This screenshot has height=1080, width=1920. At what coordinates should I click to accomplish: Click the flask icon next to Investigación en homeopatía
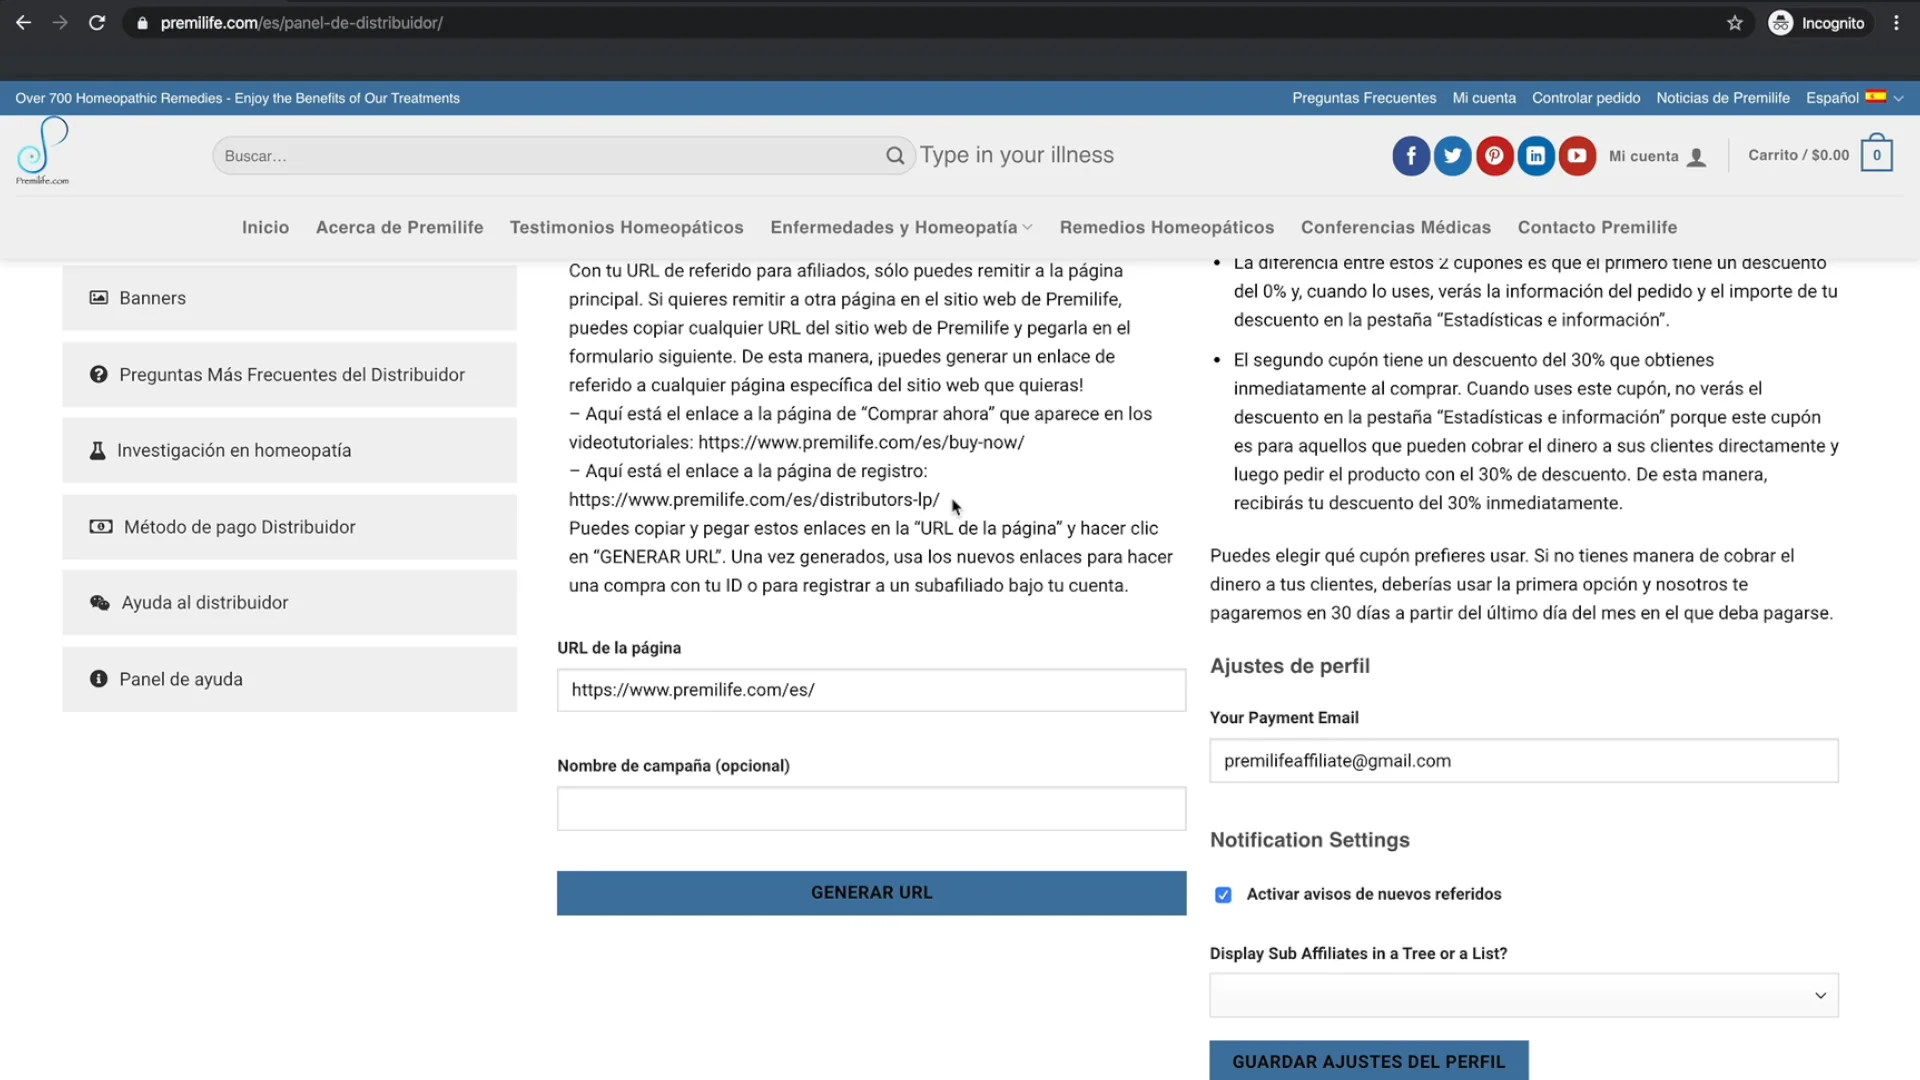pyautogui.click(x=98, y=450)
